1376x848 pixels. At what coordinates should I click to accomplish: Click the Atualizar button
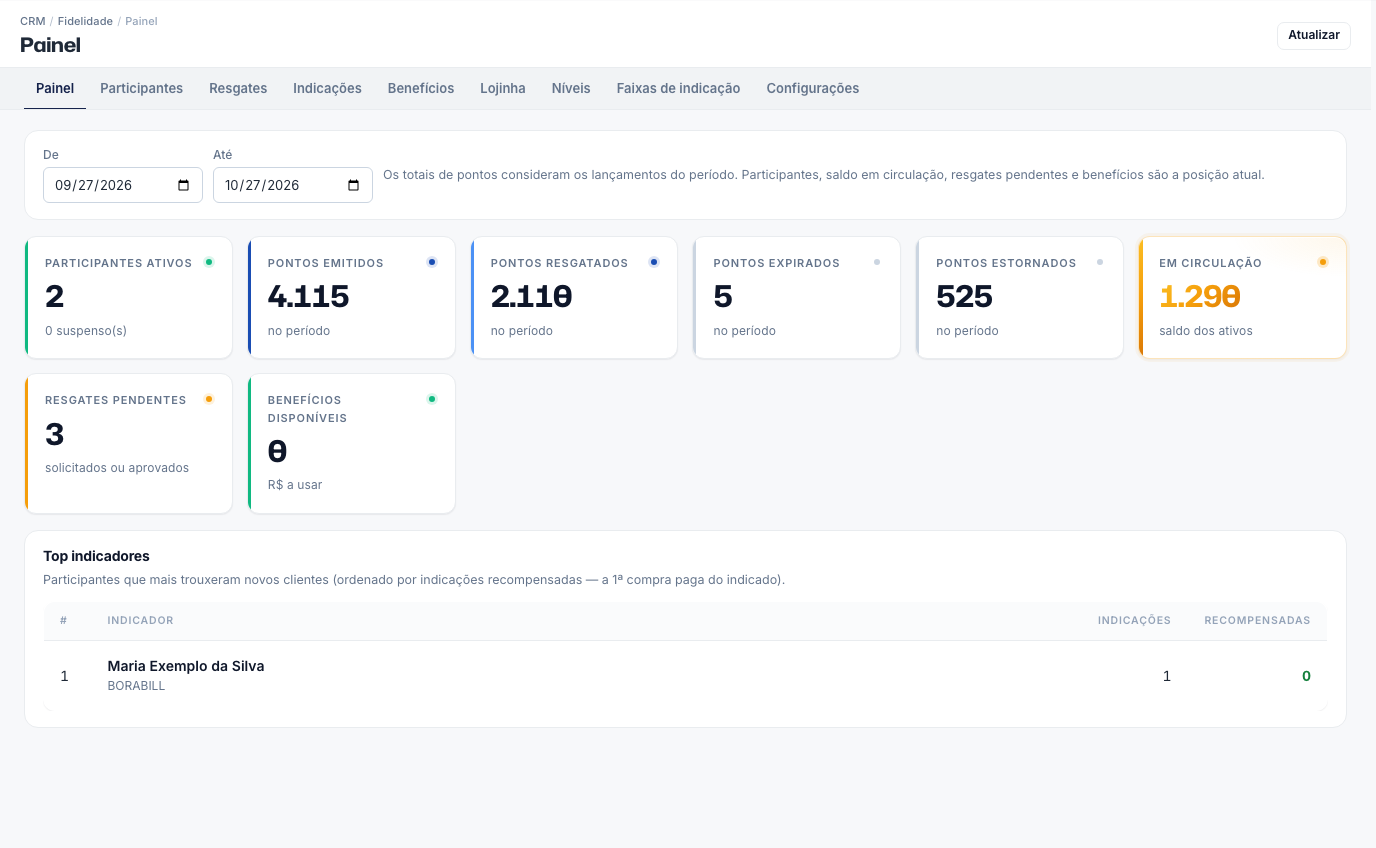(x=1314, y=35)
